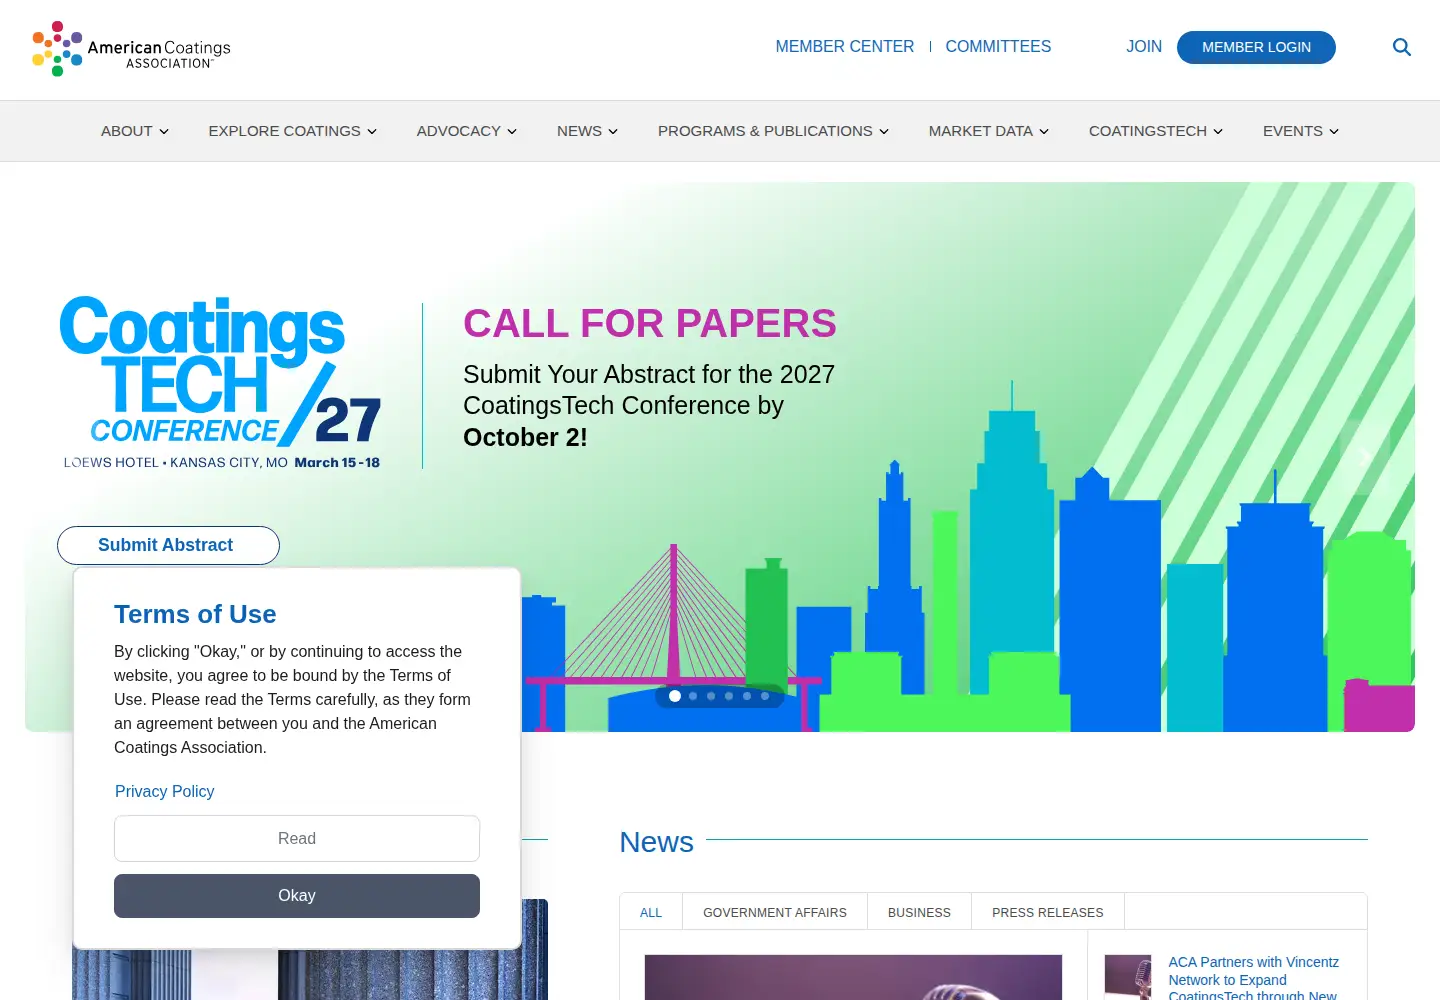Switch to the BUSINESS news tab
The width and height of the screenshot is (1440, 1000).
(919, 912)
